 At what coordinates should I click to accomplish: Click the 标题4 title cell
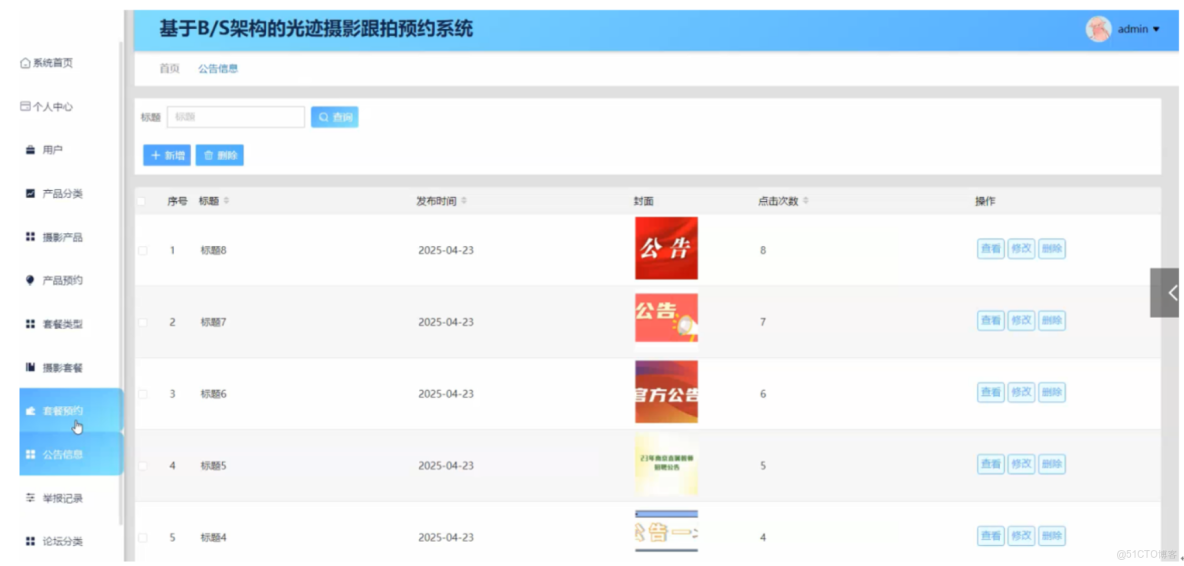pyautogui.click(x=214, y=538)
